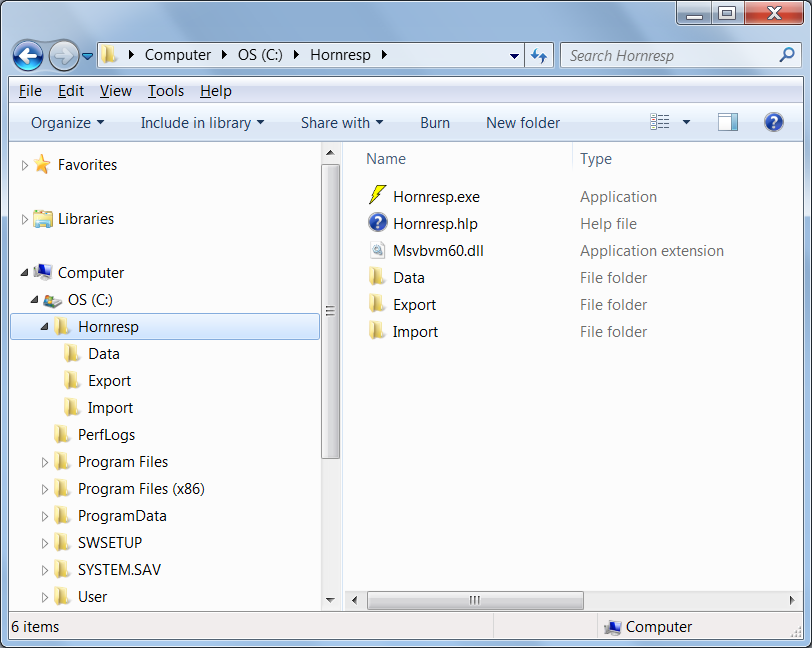Select OS (C:) drive icon in tree
Image resolution: width=812 pixels, height=648 pixels.
click(x=52, y=300)
